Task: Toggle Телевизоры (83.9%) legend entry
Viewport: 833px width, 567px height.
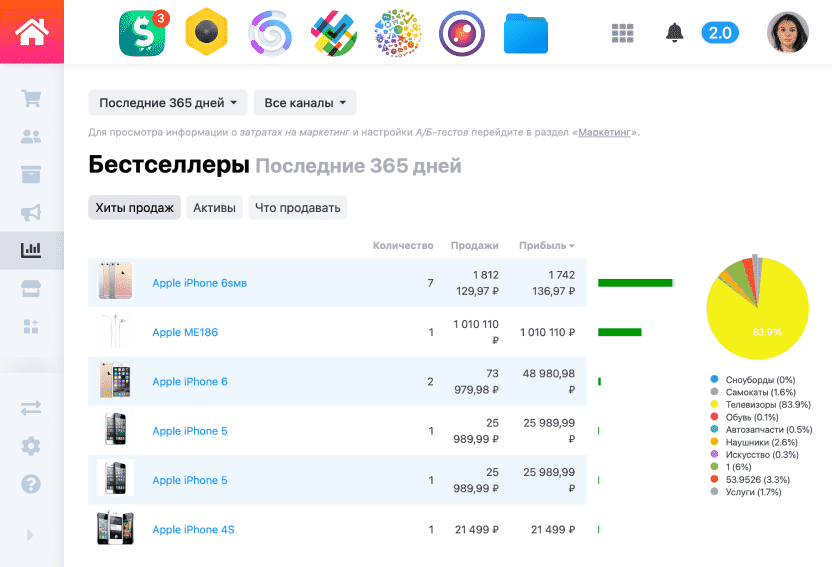Action: pos(760,404)
